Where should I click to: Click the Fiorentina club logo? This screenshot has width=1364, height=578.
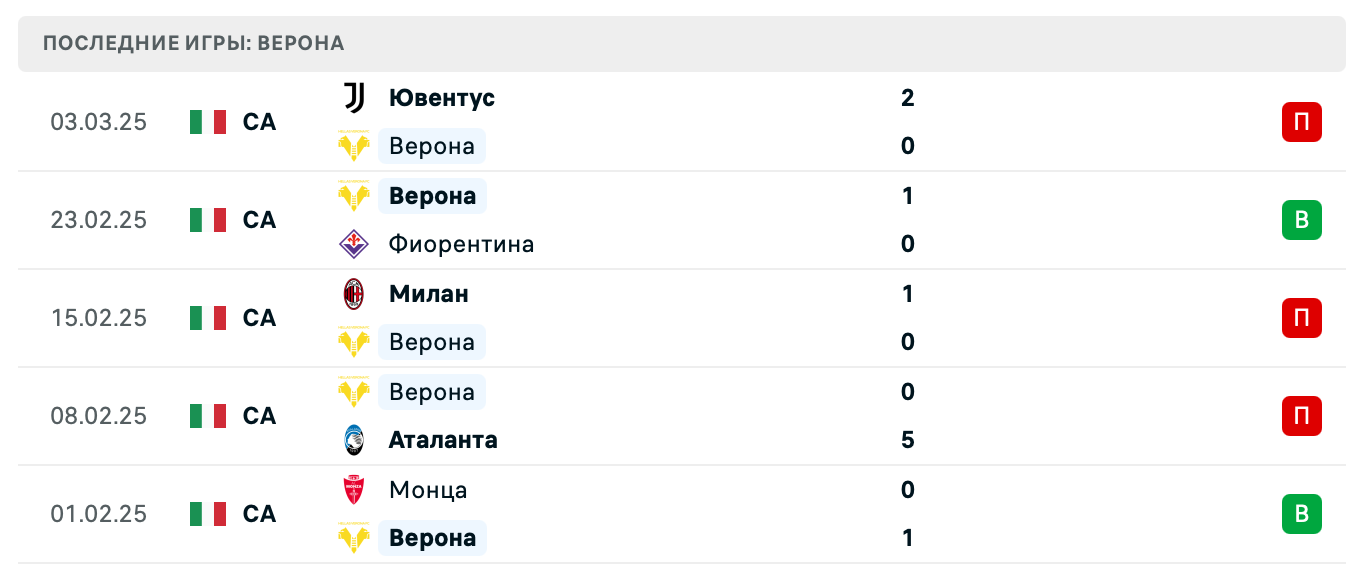353,244
